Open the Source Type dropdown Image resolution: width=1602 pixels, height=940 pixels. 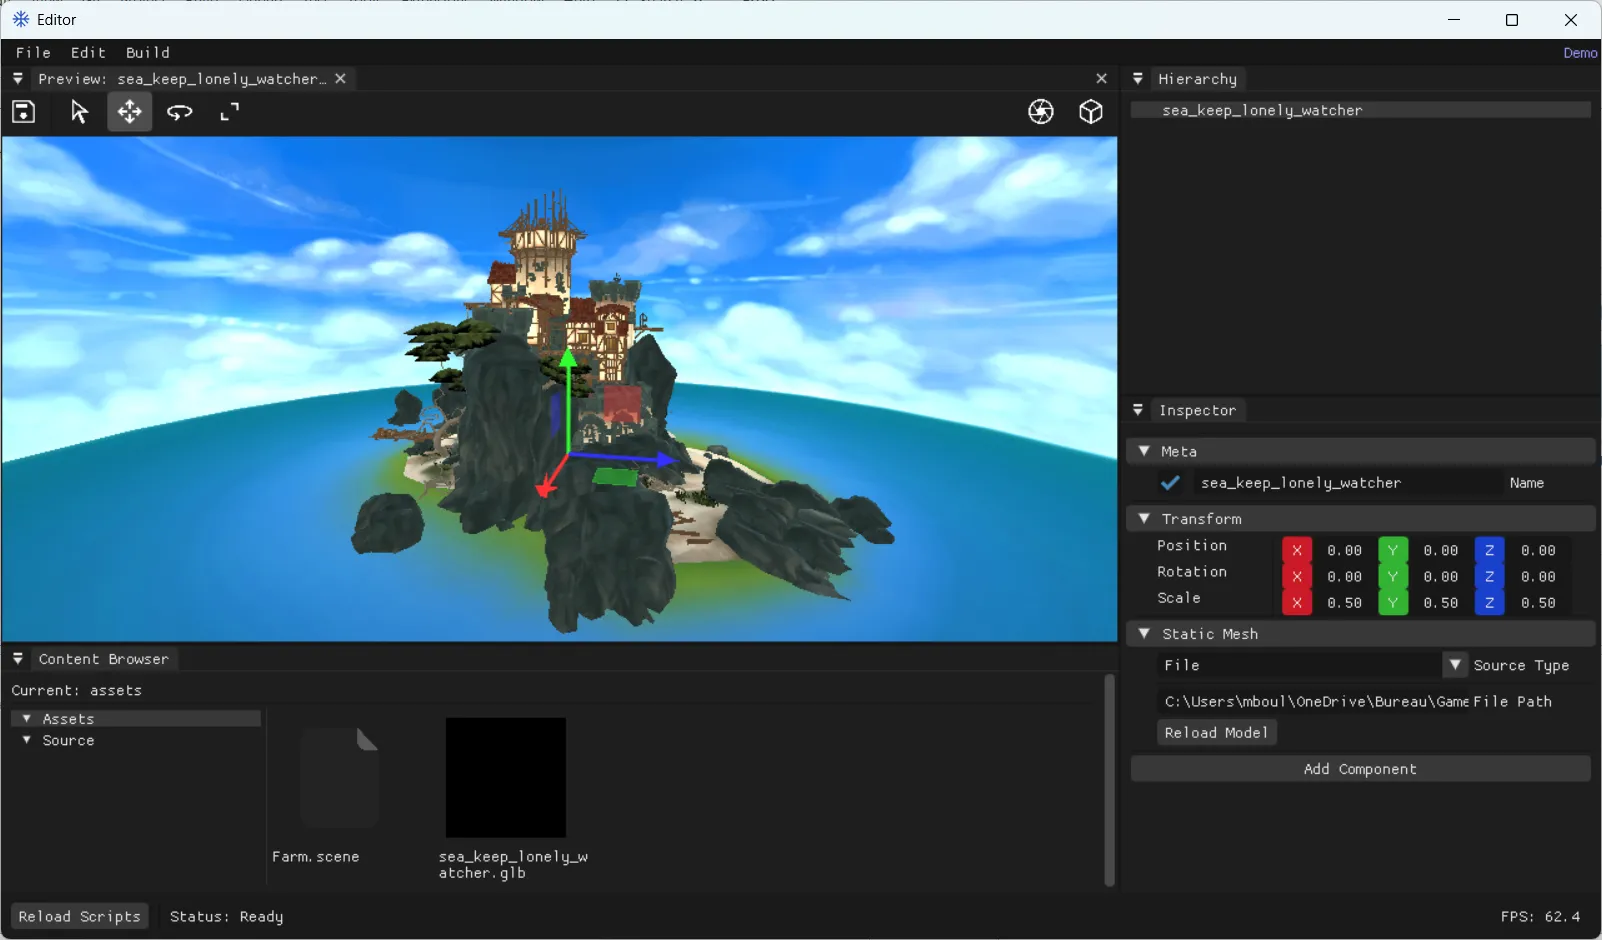[x=1455, y=665]
